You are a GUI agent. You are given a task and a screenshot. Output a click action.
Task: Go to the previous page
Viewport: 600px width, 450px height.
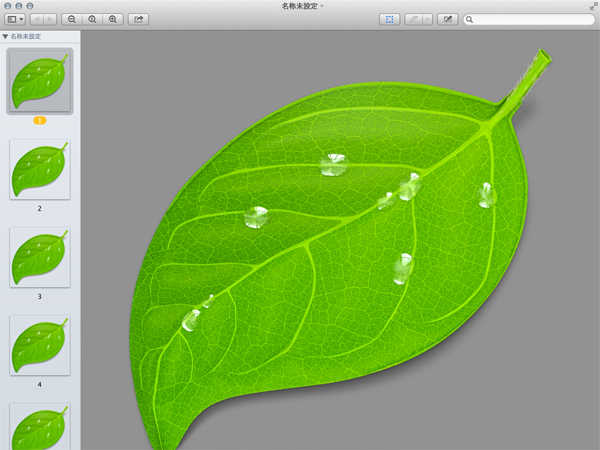pyautogui.click(x=37, y=19)
